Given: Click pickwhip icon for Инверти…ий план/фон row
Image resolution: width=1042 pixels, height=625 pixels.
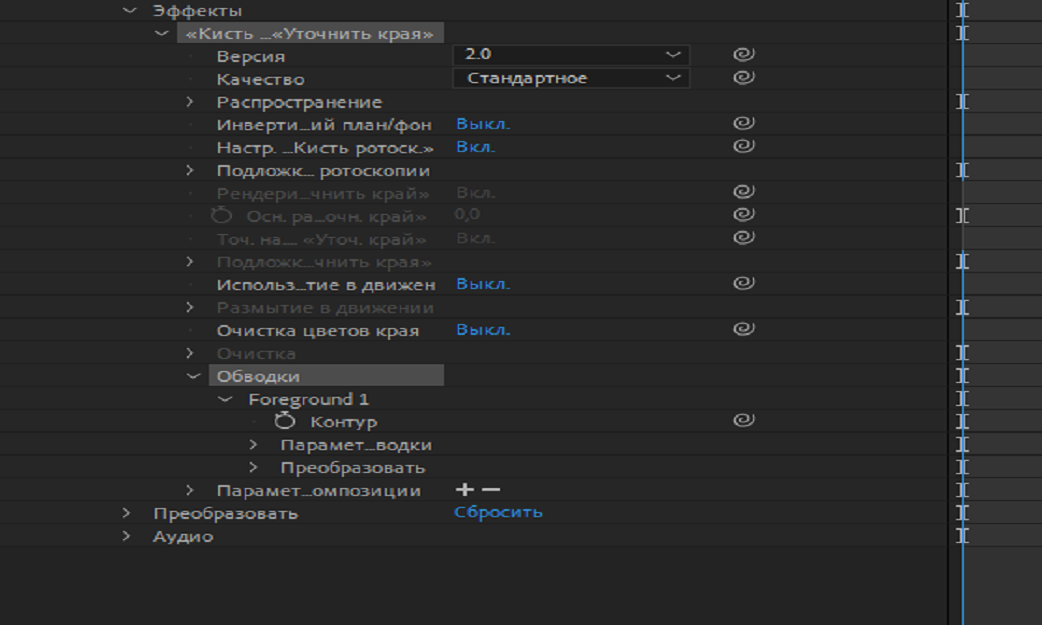Looking at the screenshot, I should [743, 124].
